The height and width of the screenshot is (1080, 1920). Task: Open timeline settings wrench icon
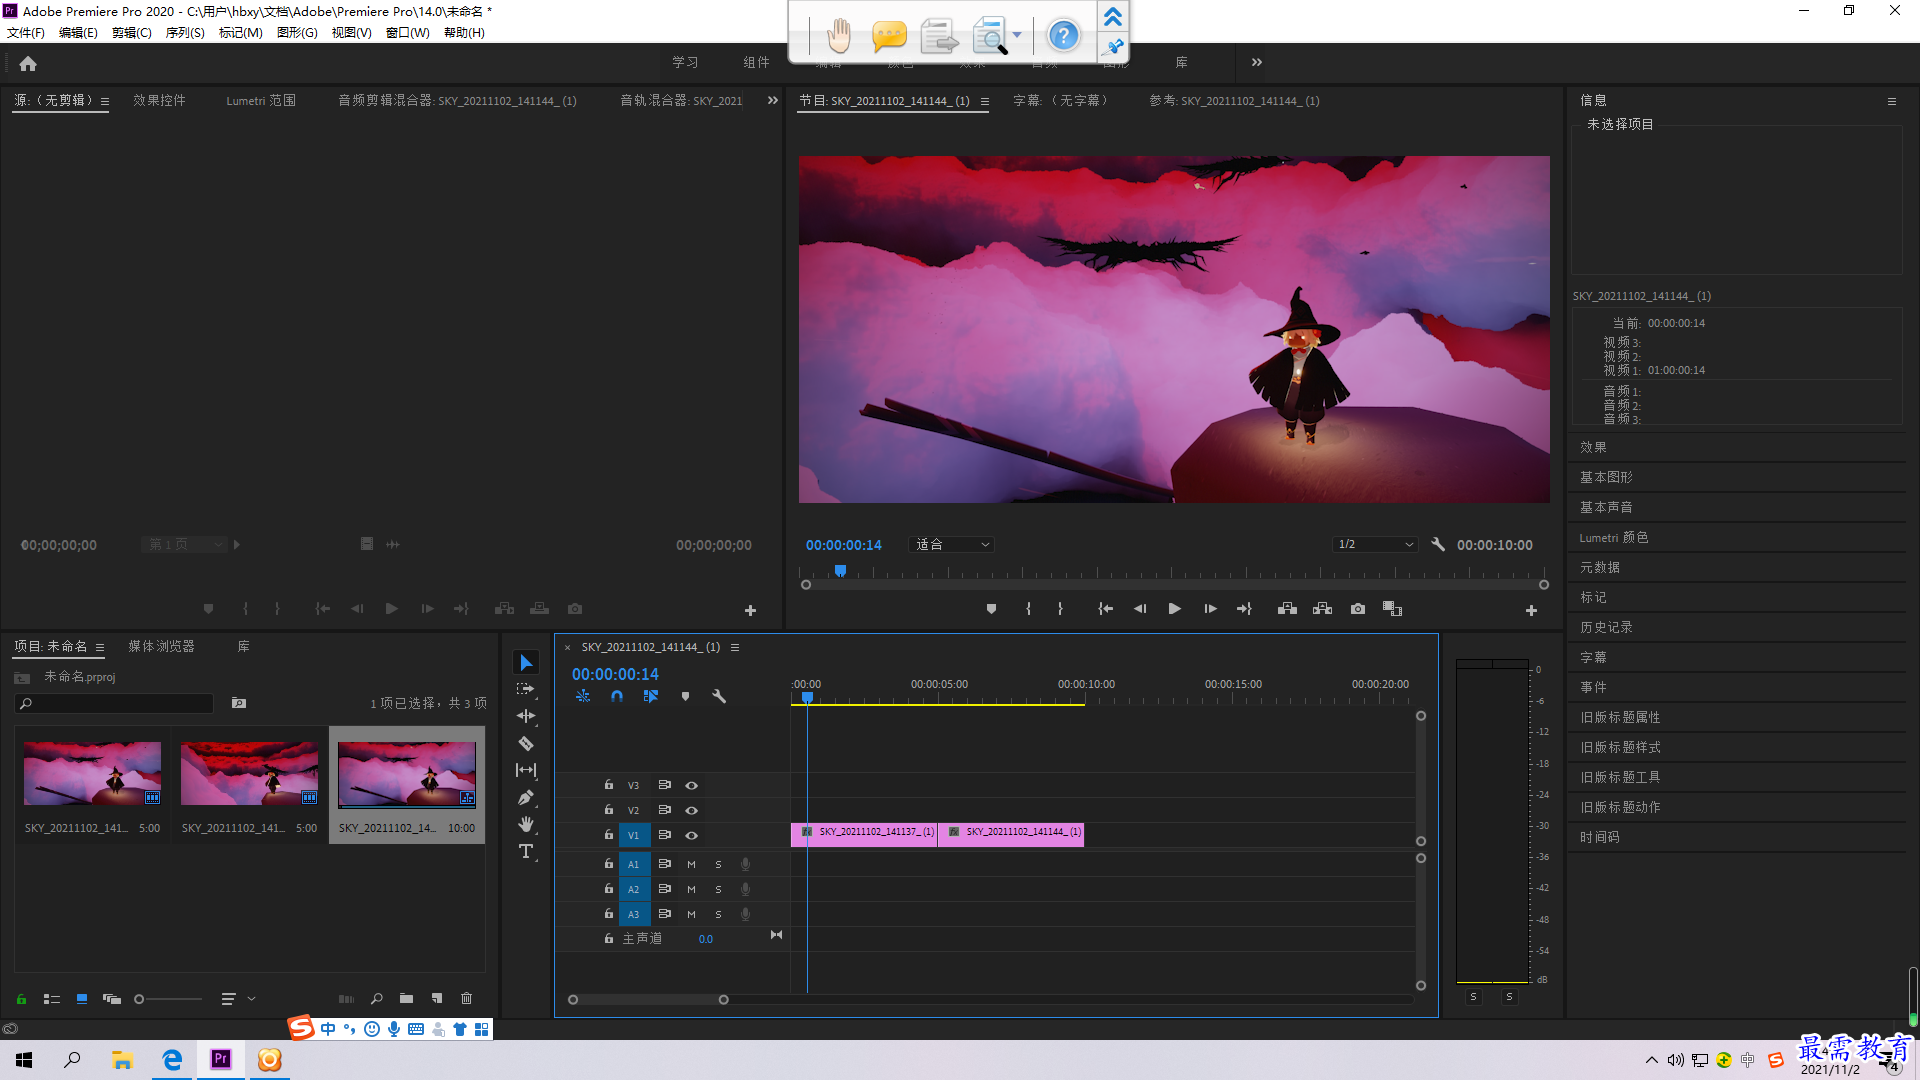pyautogui.click(x=719, y=696)
